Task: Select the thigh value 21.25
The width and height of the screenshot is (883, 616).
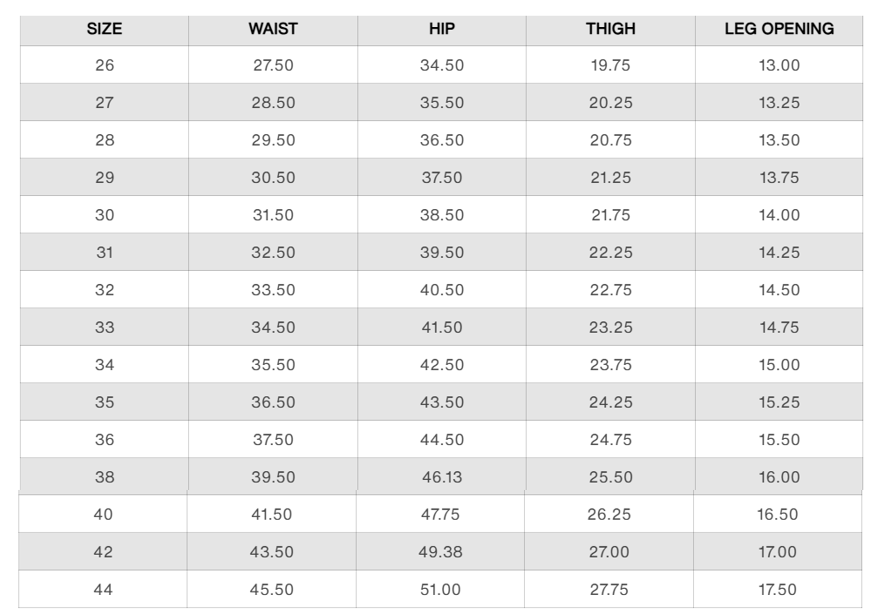Action: tap(610, 178)
